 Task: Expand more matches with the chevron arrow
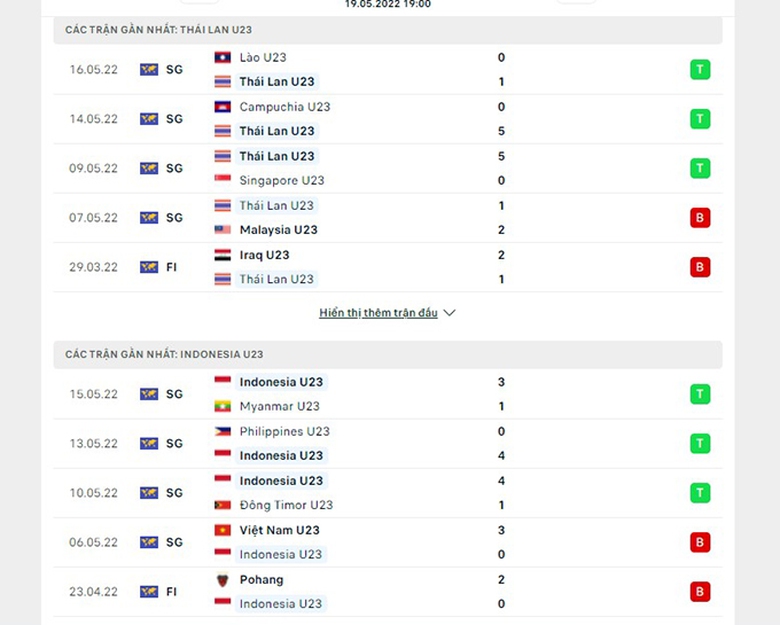[x=449, y=313]
